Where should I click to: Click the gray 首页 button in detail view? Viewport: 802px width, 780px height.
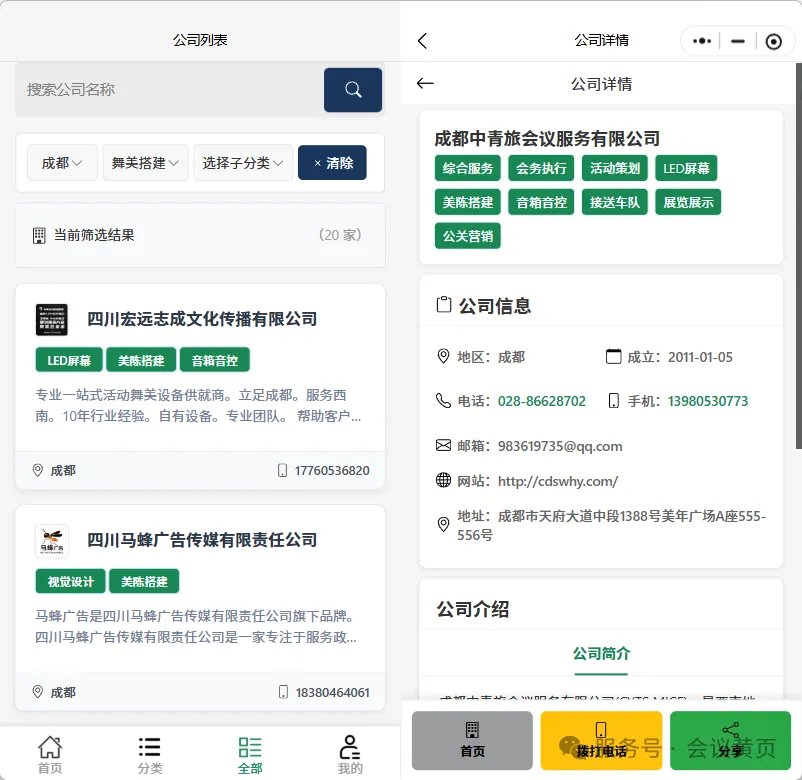472,740
